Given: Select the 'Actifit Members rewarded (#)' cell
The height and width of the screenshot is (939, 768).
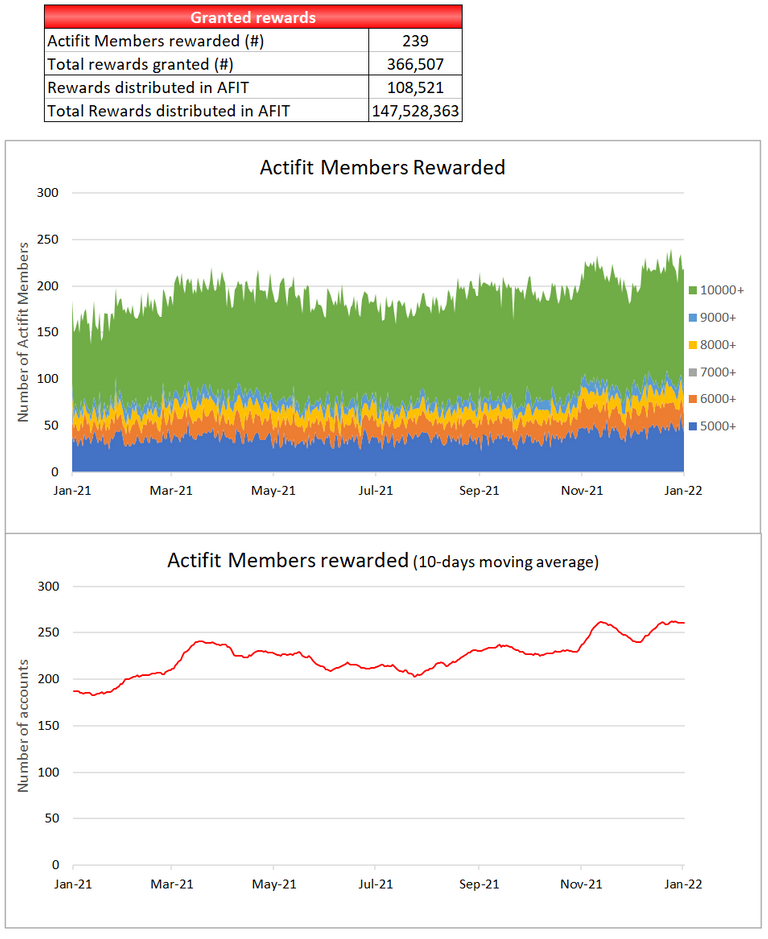Looking at the screenshot, I should (207, 41).
